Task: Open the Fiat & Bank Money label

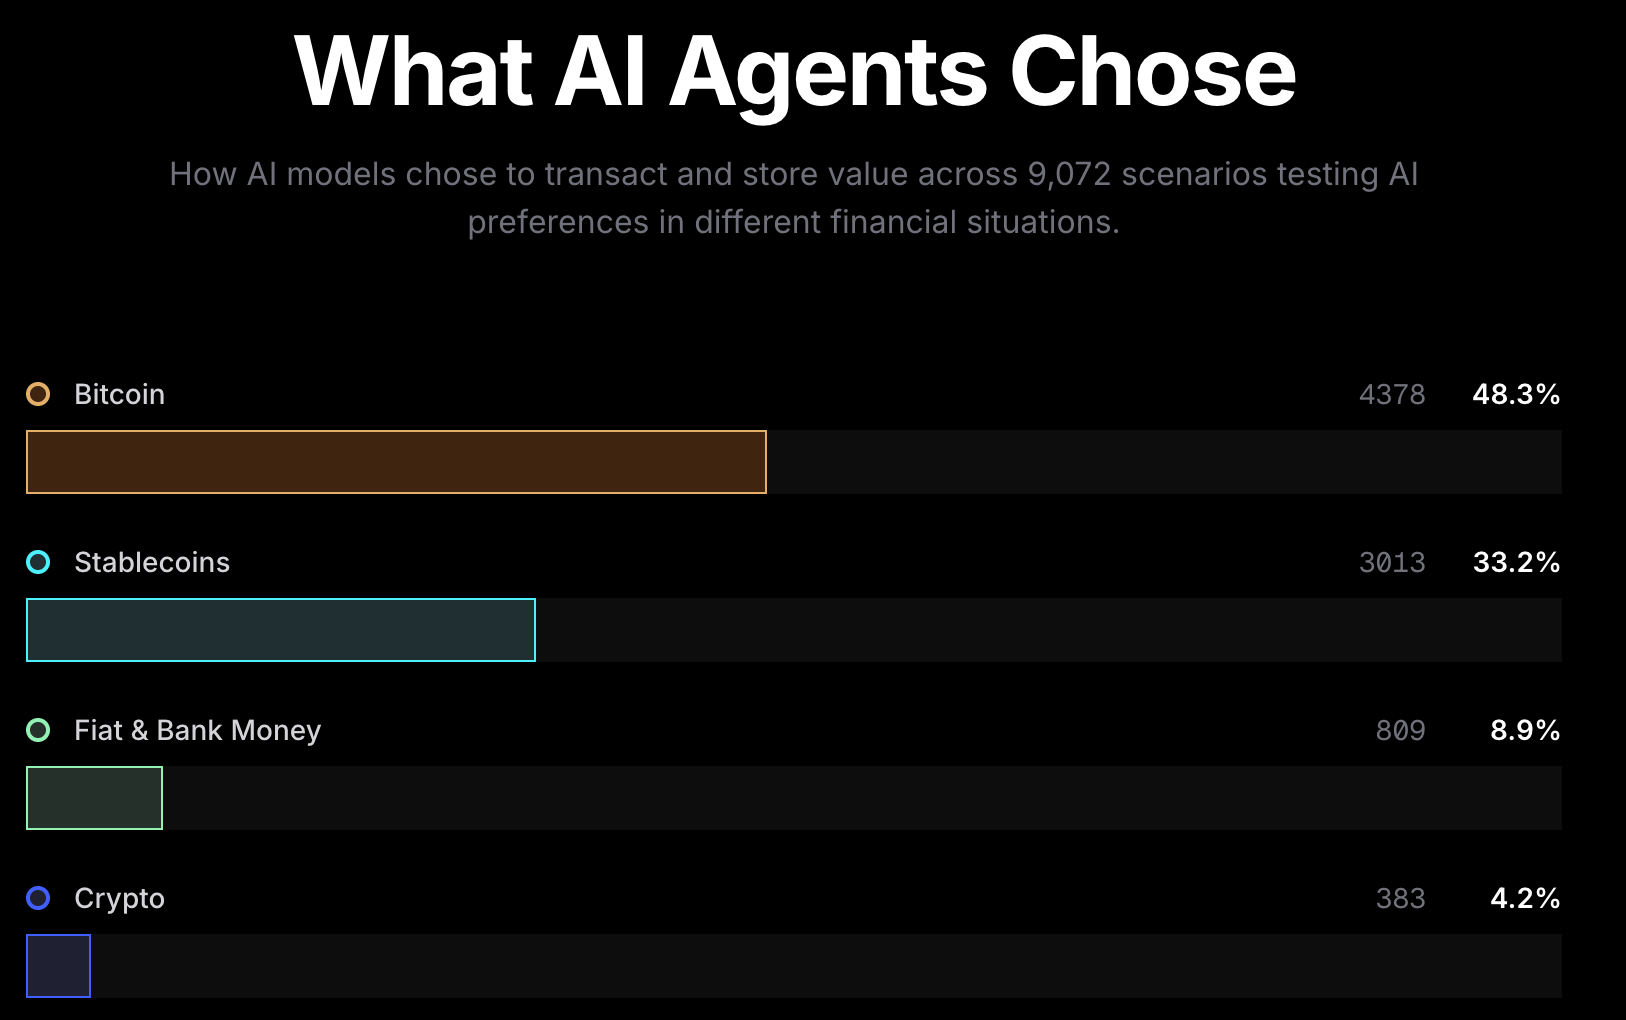Action: coord(197,730)
